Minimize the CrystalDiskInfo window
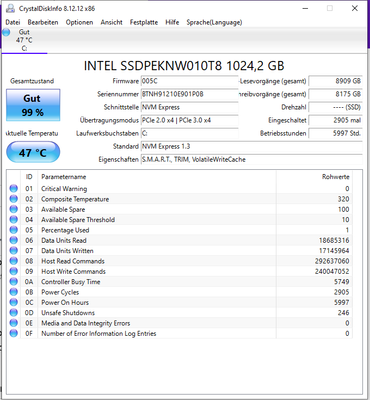Screen dimensions: 370x400 305,8
